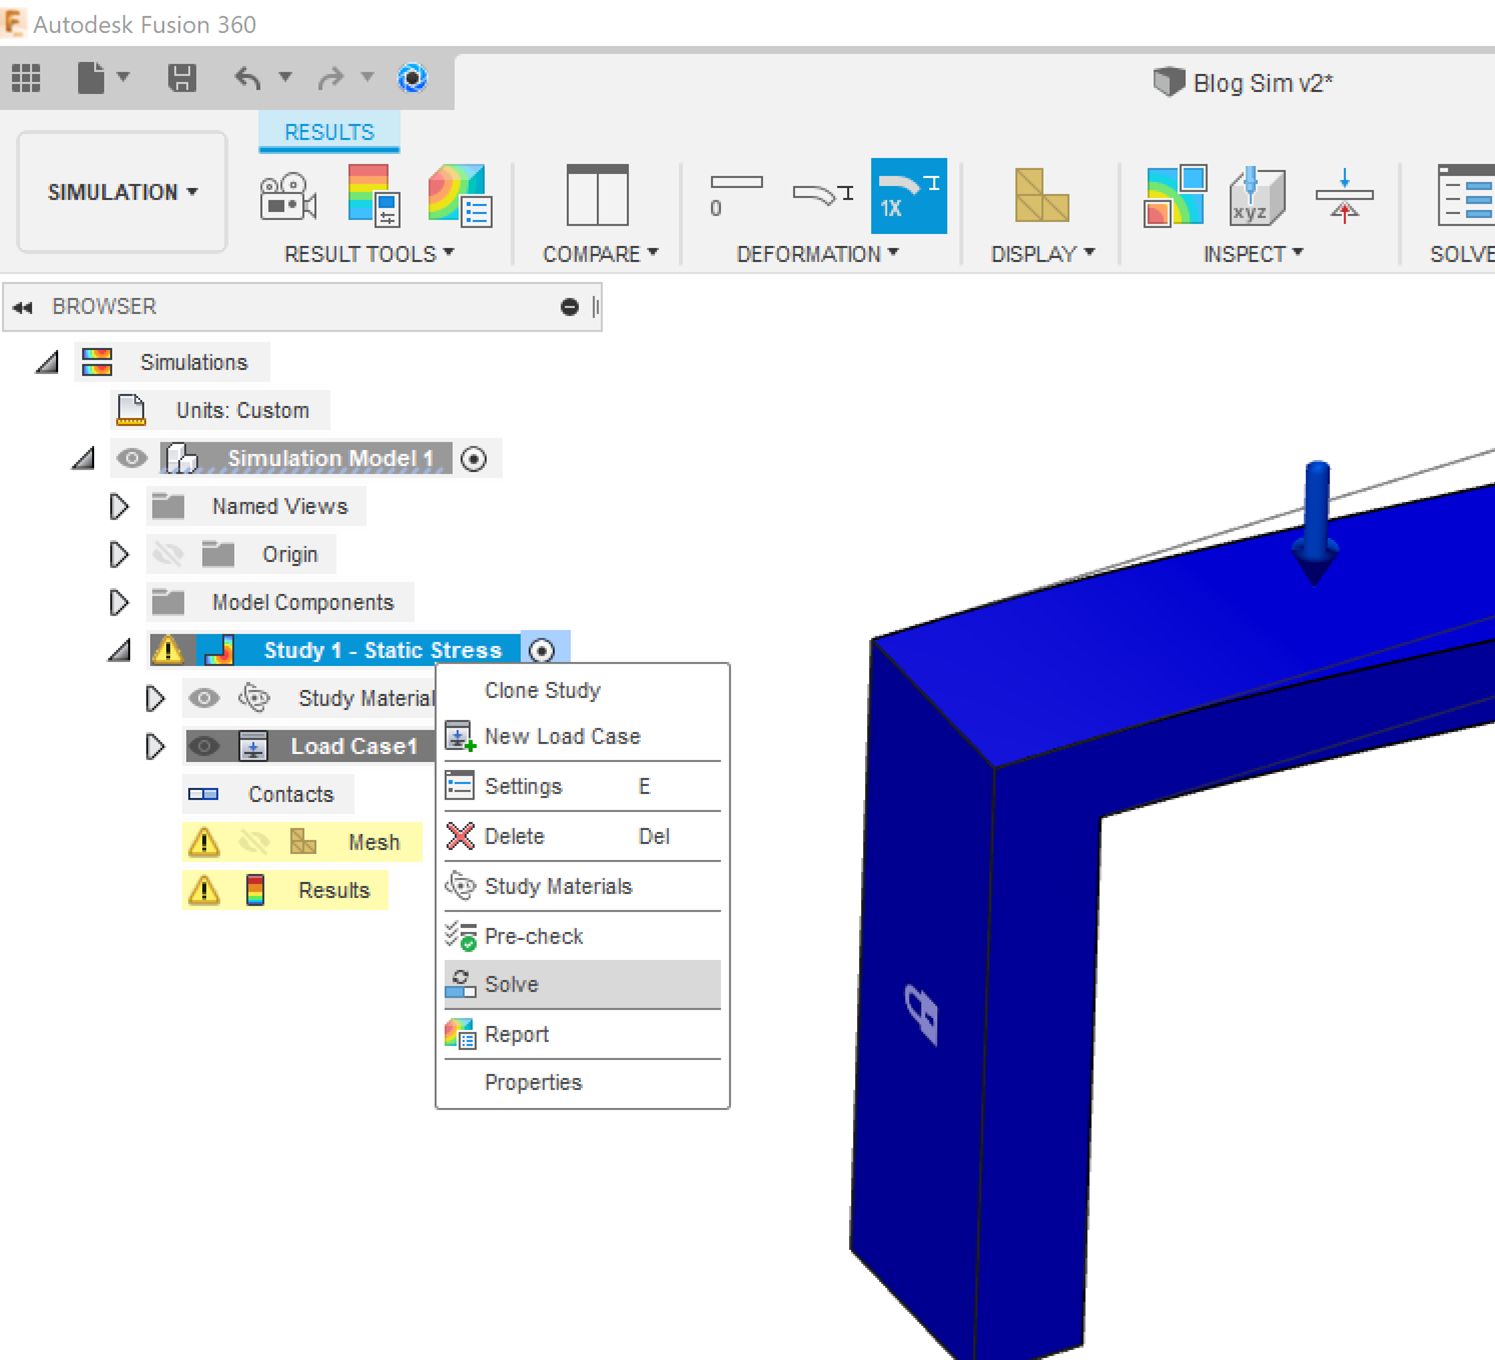Choose Pre-check from the context menu

[x=533, y=936]
